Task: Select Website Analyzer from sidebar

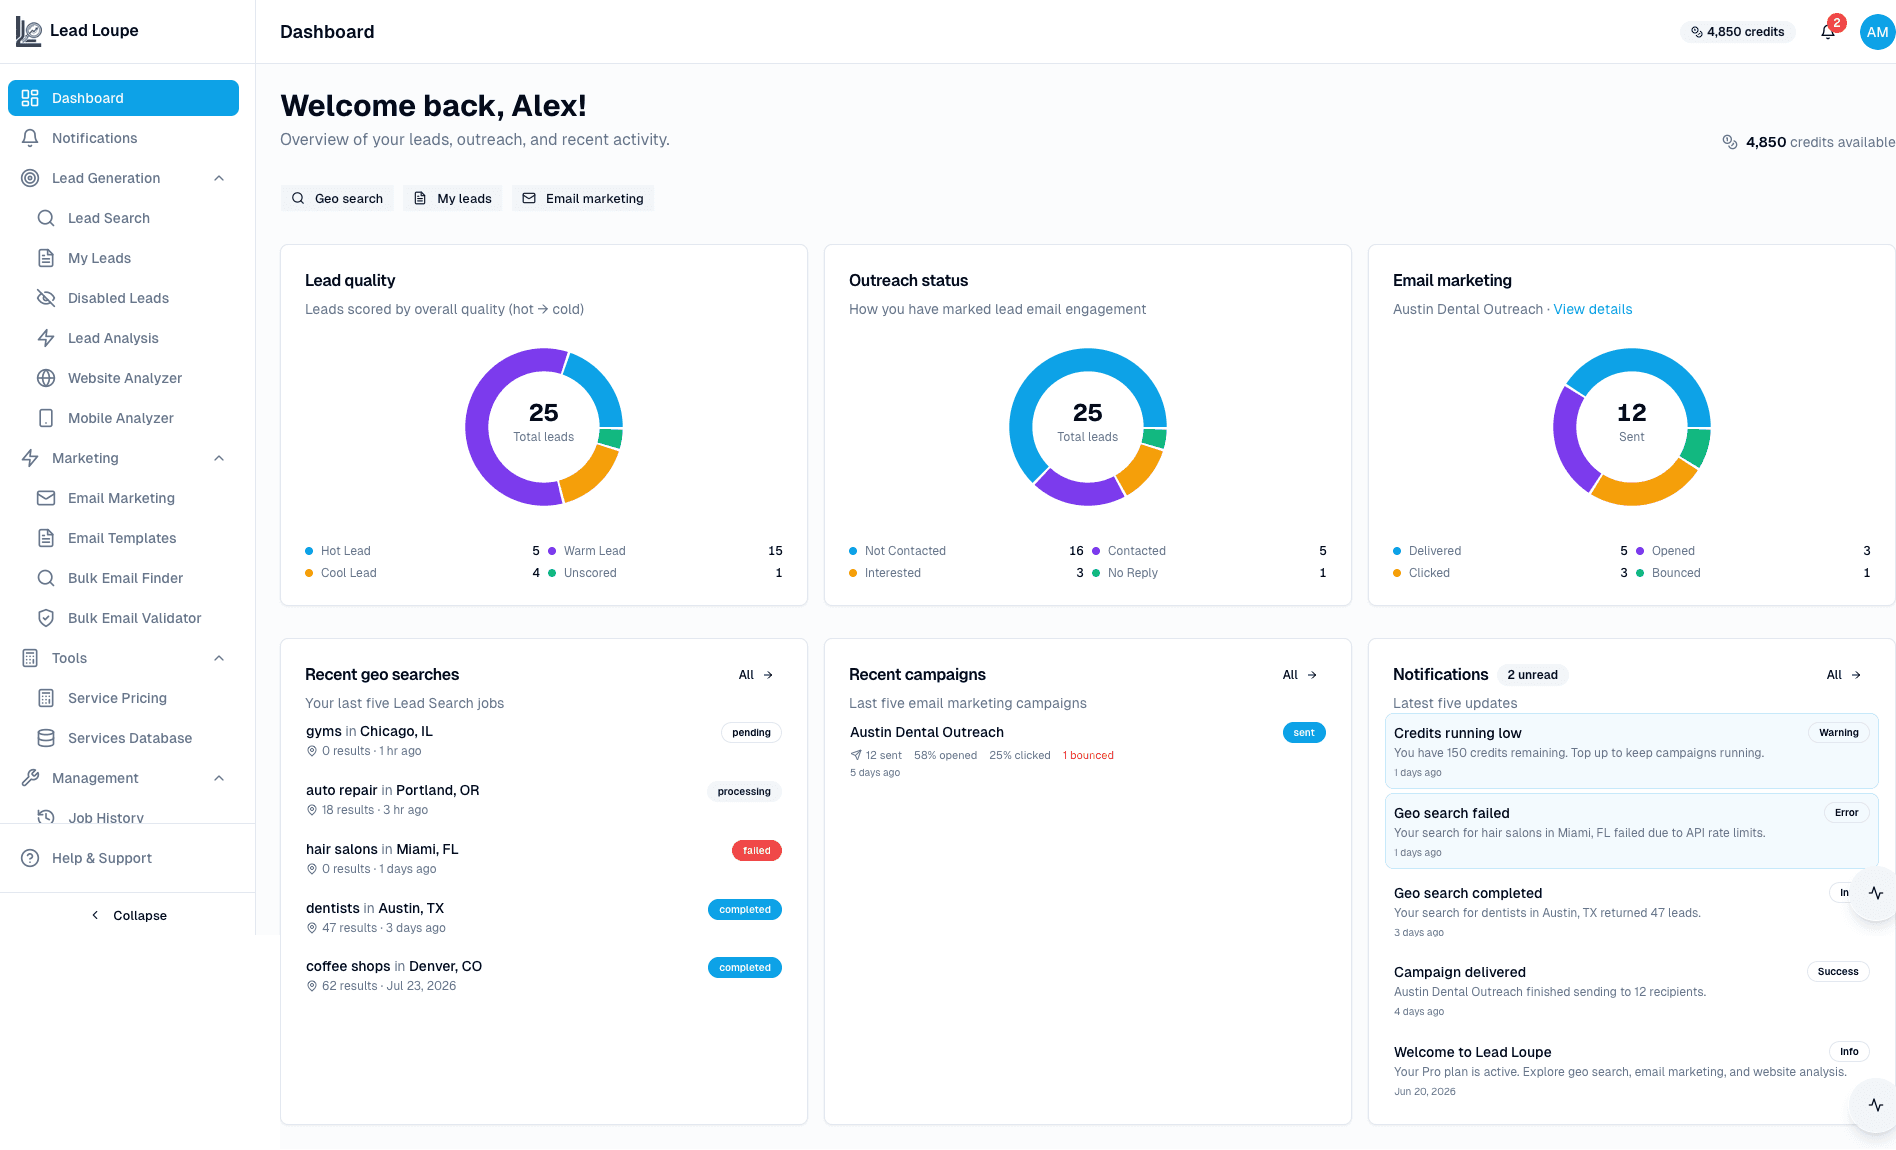Action: 132,378
